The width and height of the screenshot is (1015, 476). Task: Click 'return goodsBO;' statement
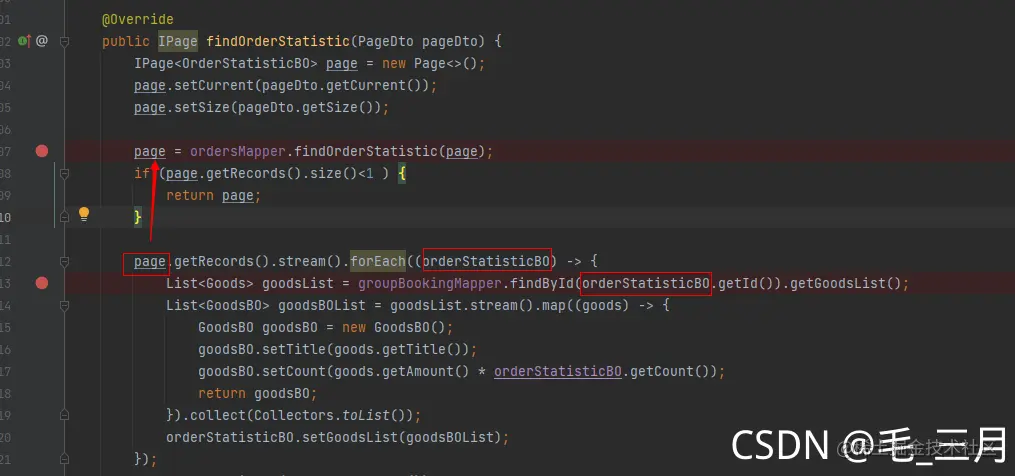[258, 394]
